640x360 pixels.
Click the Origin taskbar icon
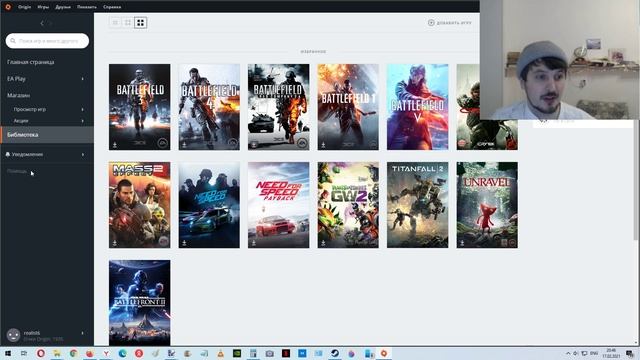[x=384, y=353]
